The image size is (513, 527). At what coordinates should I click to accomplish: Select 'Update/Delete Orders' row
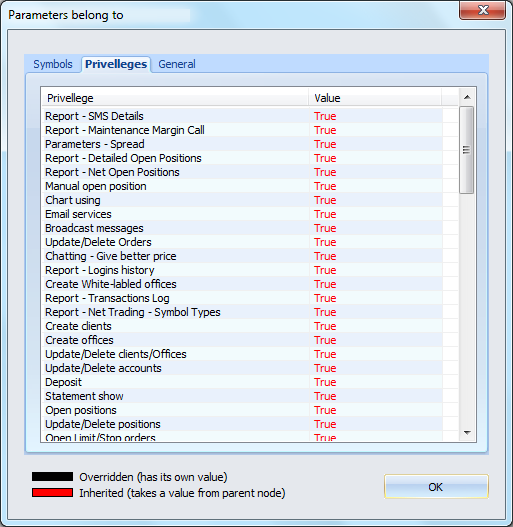click(x=242, y=242)
